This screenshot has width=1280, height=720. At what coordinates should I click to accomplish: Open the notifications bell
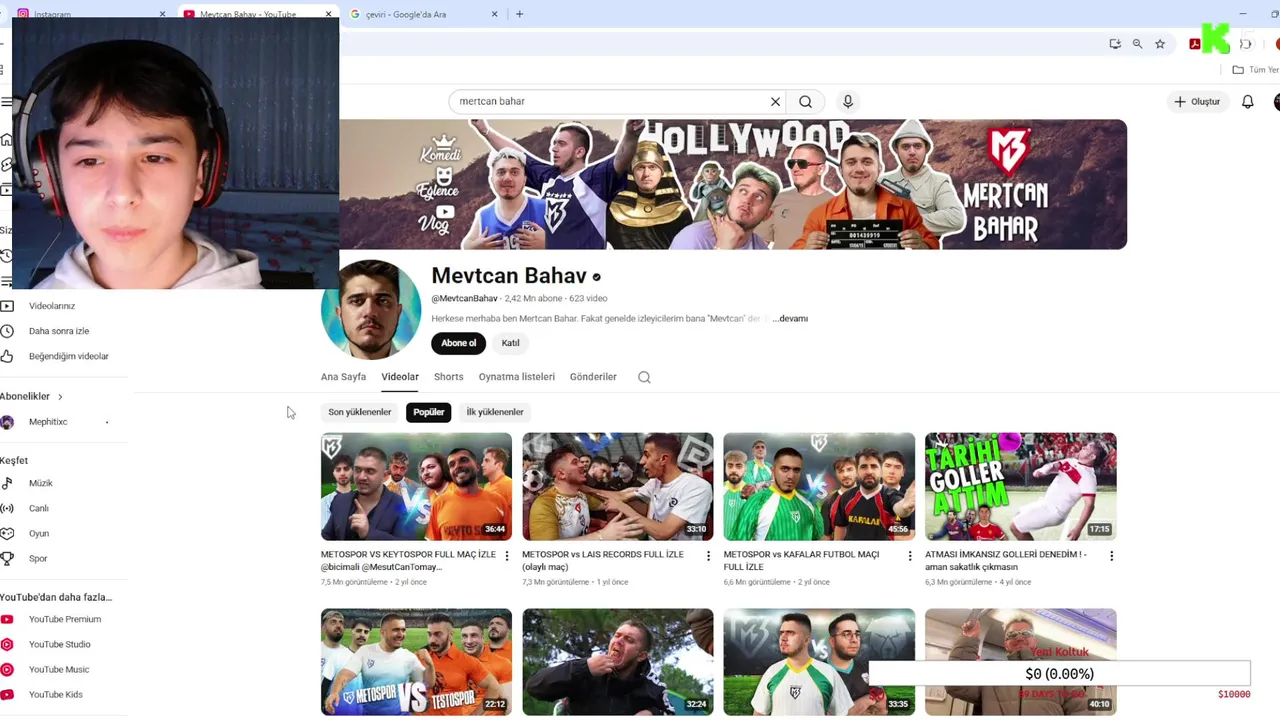click(1247, 101)
